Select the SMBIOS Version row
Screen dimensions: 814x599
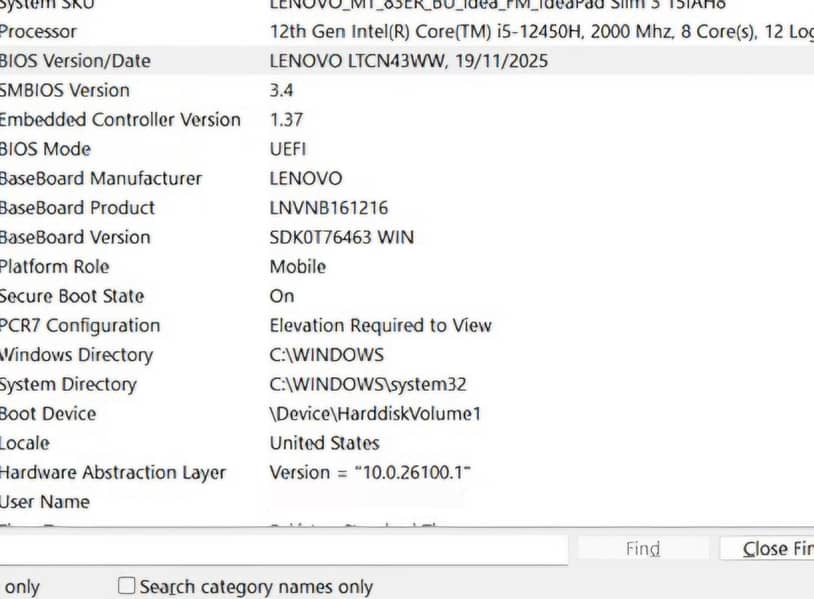pos(65,90)
